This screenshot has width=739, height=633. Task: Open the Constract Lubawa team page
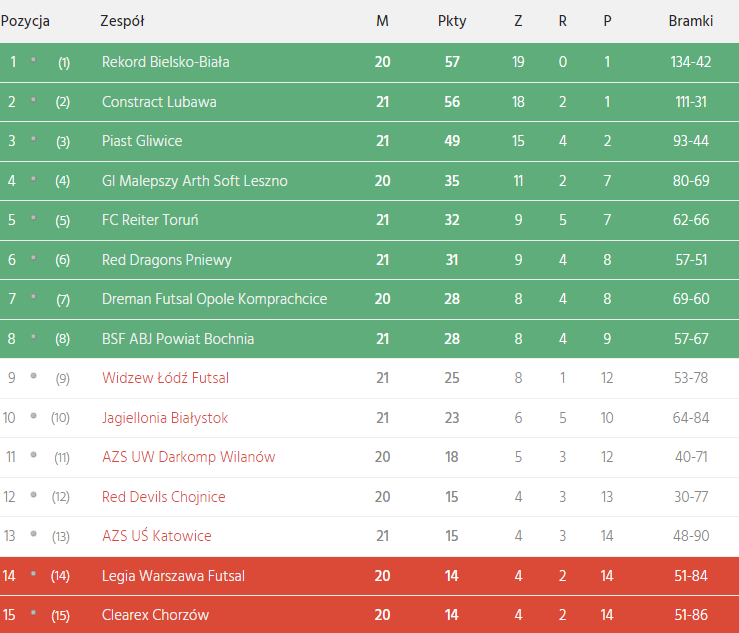(159, 102)
